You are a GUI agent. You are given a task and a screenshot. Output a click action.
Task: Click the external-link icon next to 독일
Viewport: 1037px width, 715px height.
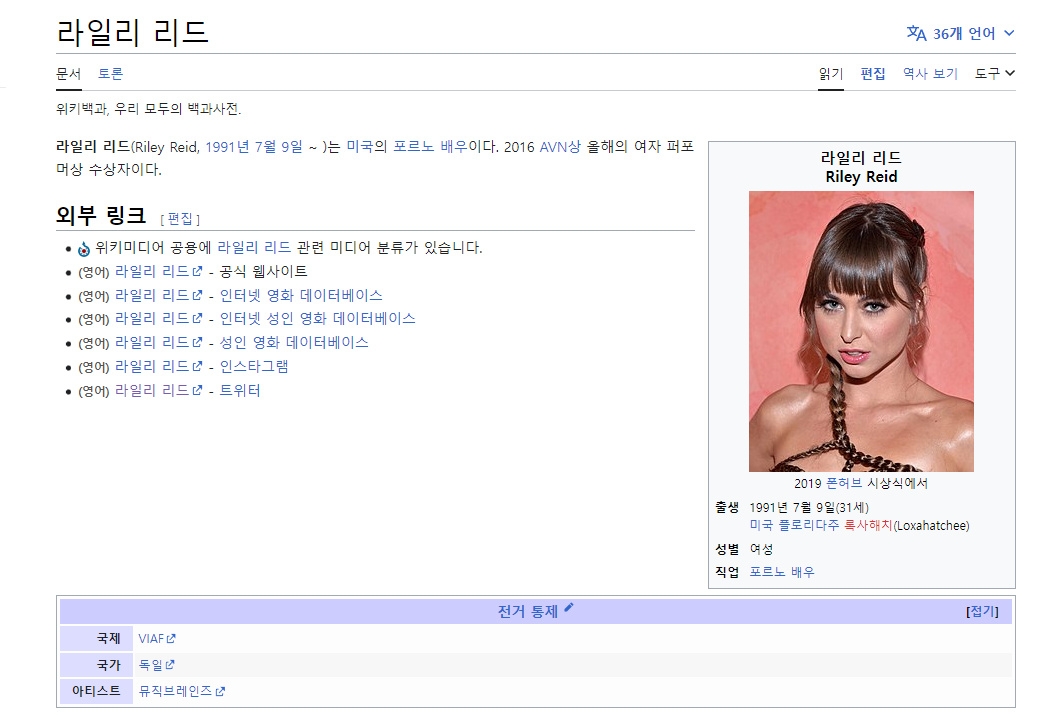click(x=170, y=665)
